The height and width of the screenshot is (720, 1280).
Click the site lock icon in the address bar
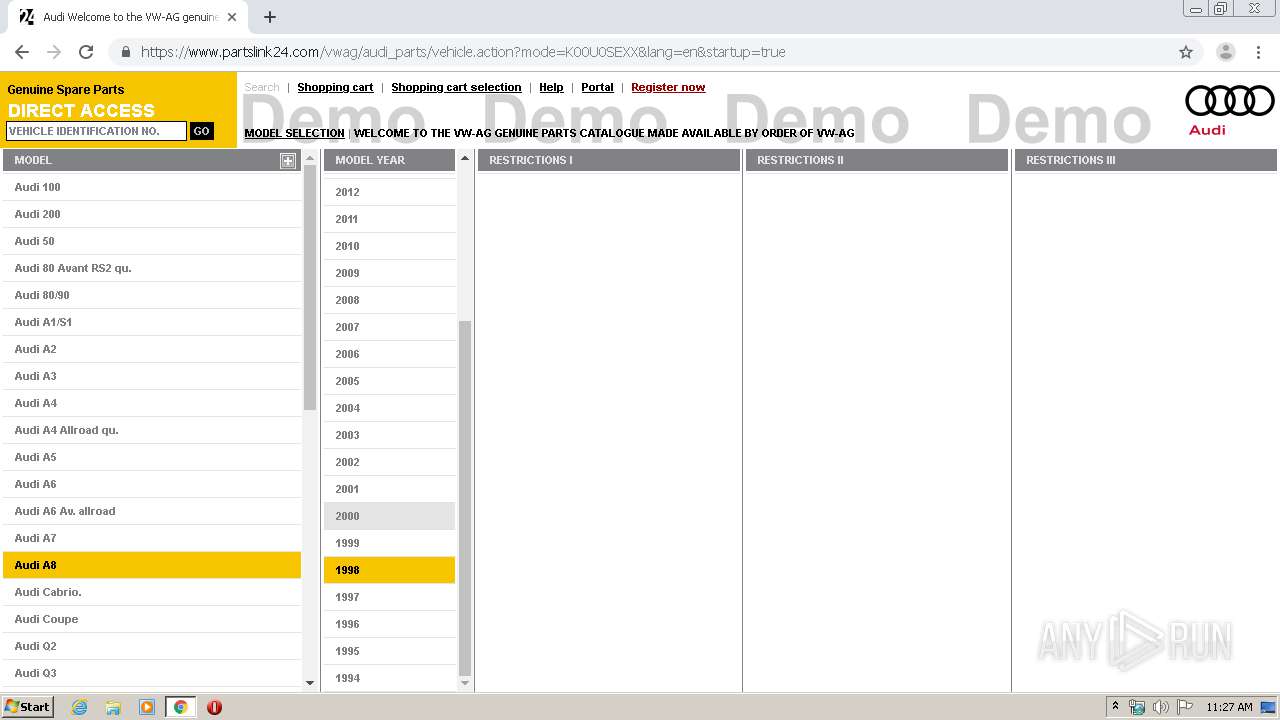[125, 52]
